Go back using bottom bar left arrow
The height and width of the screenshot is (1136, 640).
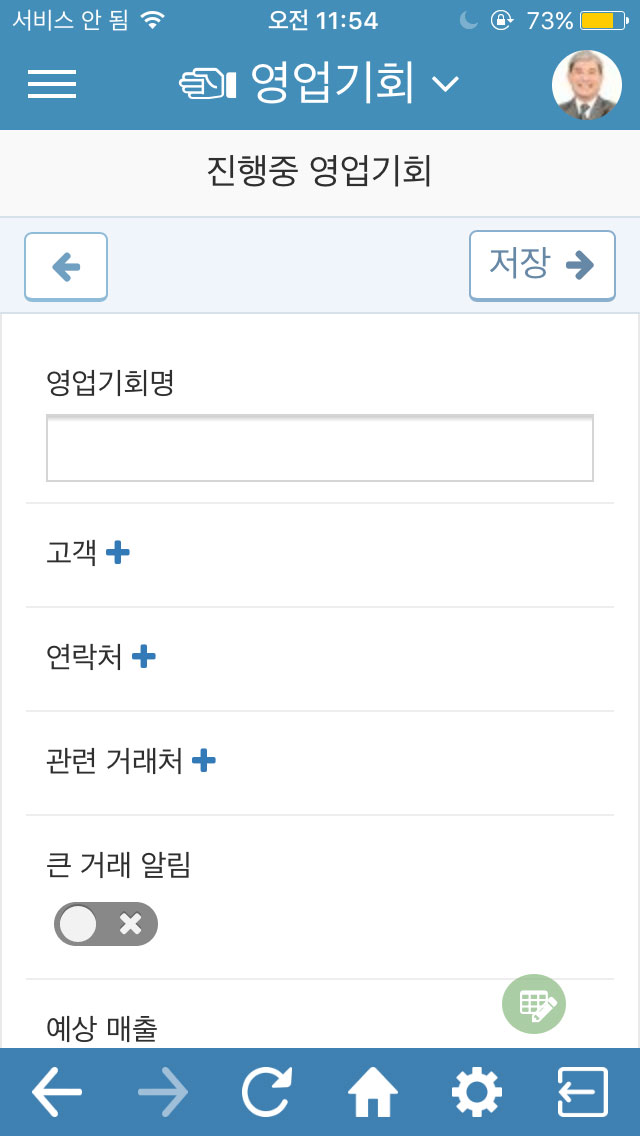pos(57,1092)
